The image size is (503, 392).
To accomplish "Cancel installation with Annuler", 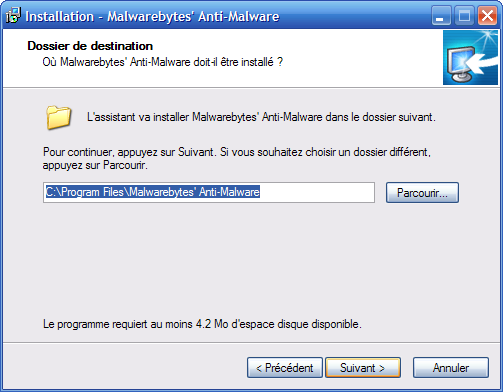I will [x=451, y=368].
